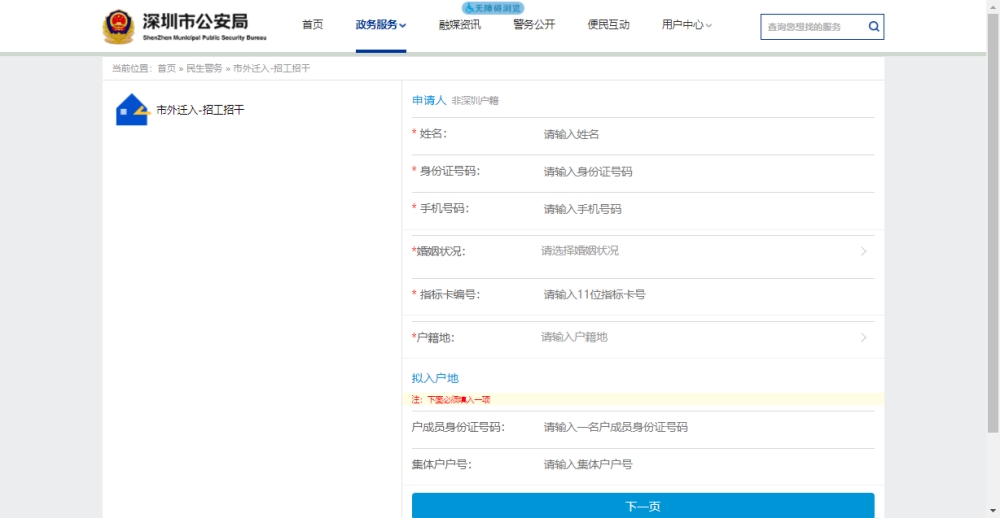Click the search magnifier icon

874,27
